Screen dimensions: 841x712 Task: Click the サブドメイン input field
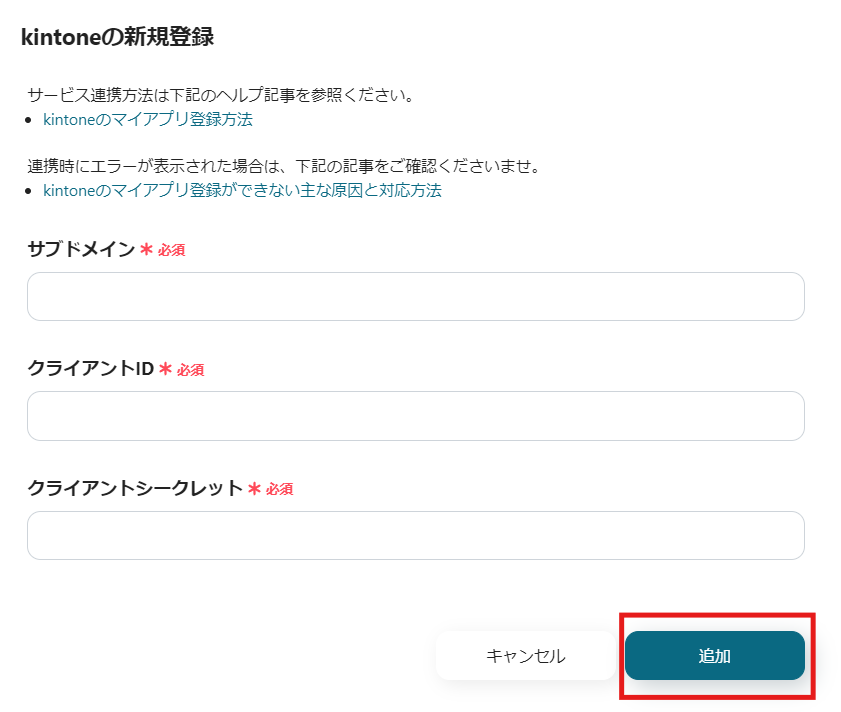coord(414,296)
